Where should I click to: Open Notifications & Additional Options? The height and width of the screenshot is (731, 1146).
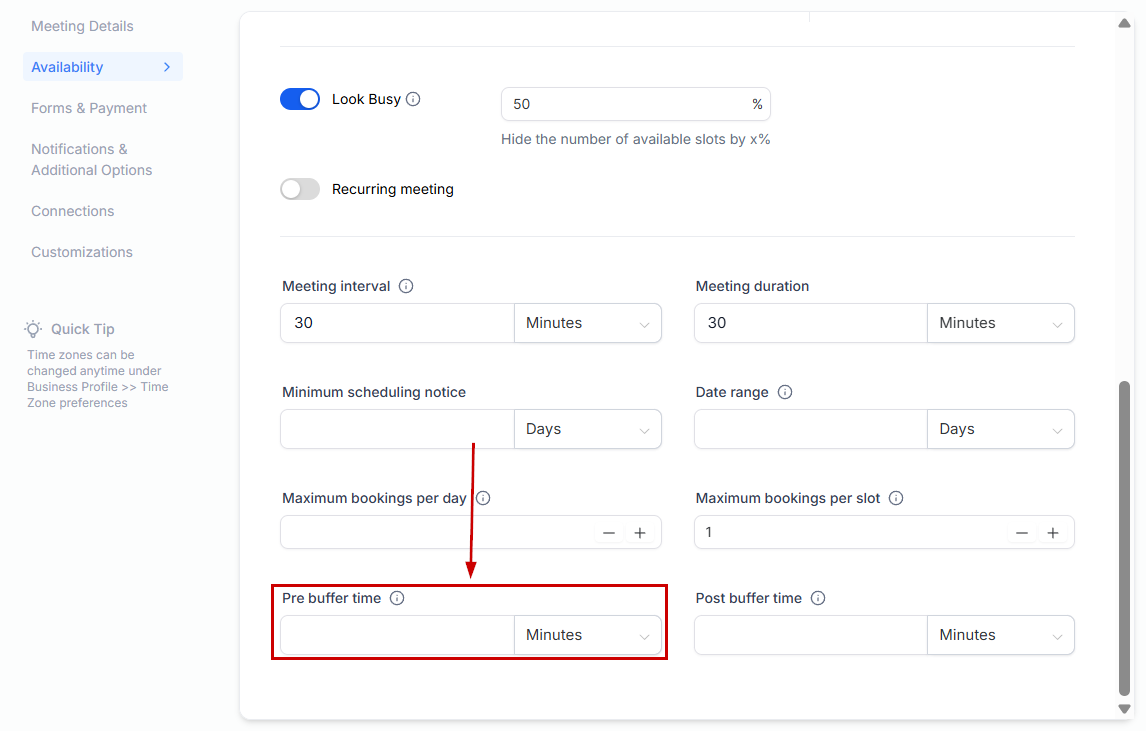[91, 159]
